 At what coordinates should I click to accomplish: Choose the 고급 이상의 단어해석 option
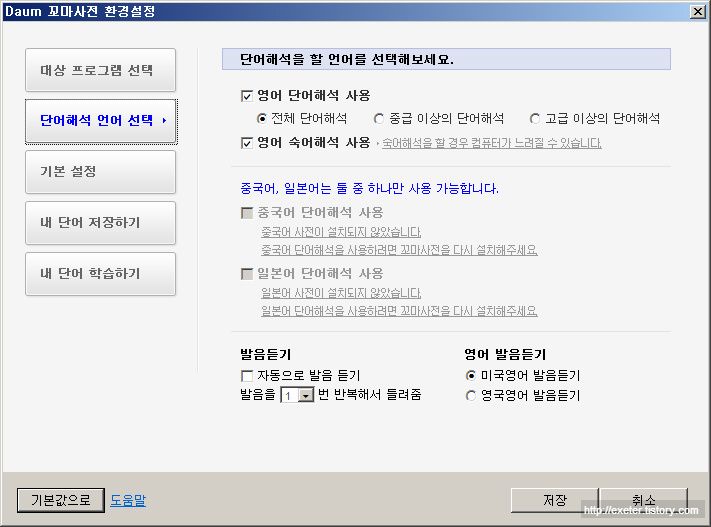(x=535, y=119)
